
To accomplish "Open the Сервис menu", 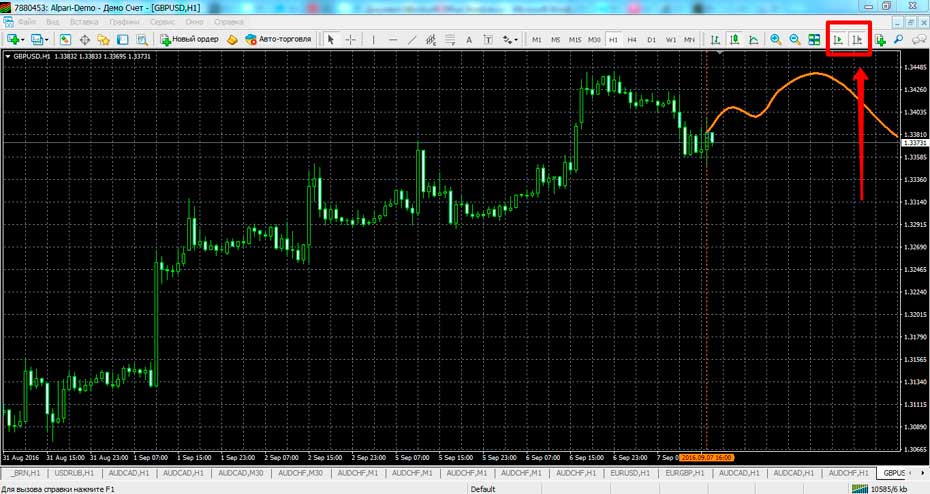I will coord(163,21).
